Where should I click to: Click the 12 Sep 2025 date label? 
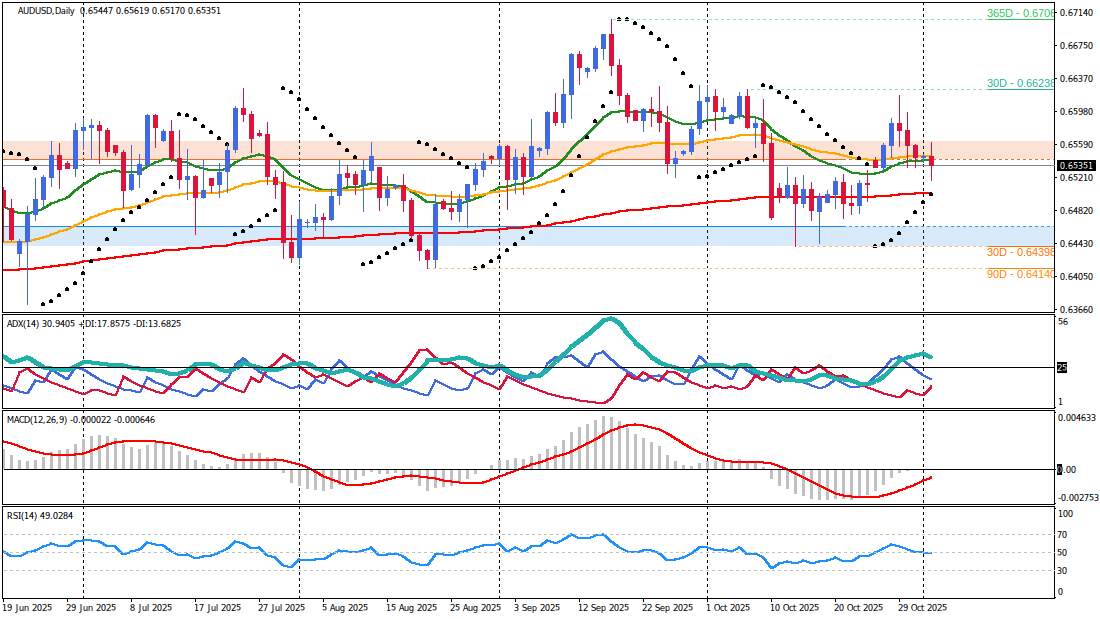click(603, 608)
